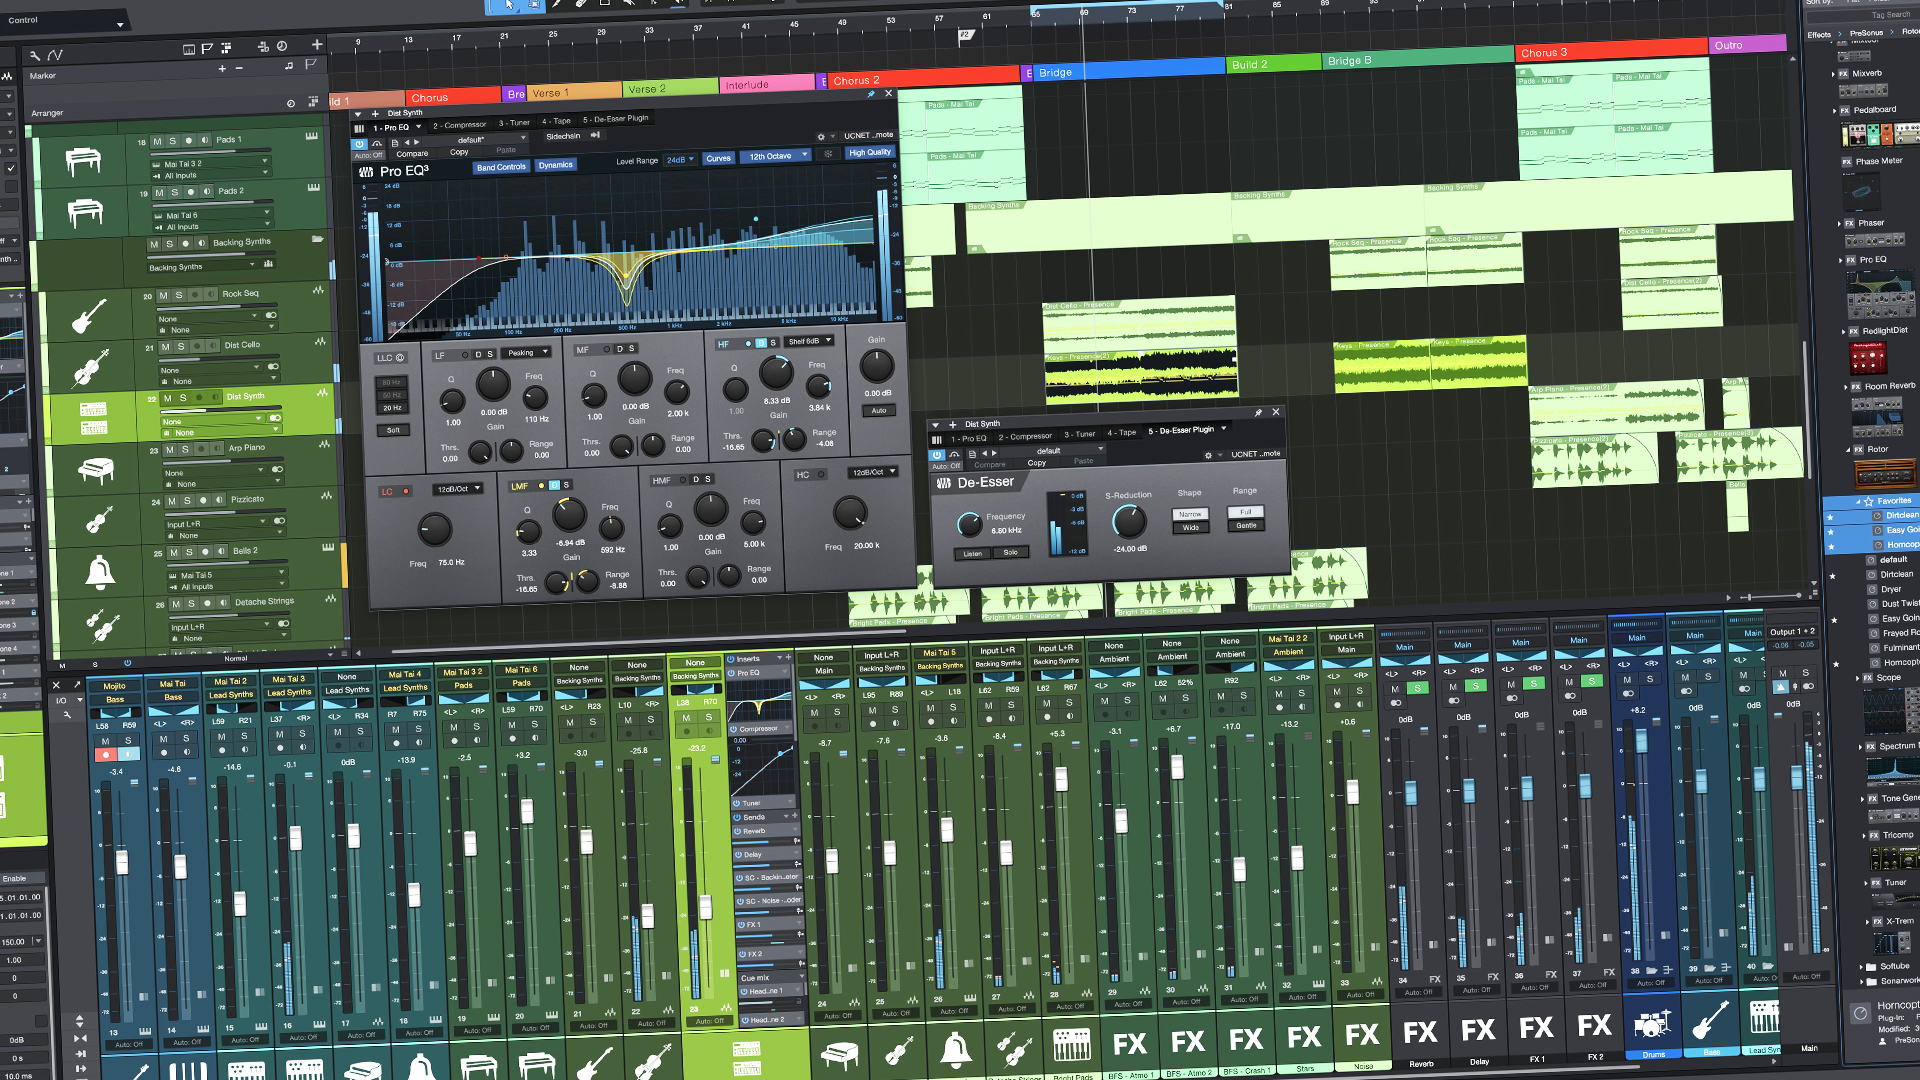Click the audio waveform icon on Rock Seq track

click(318, 290)
